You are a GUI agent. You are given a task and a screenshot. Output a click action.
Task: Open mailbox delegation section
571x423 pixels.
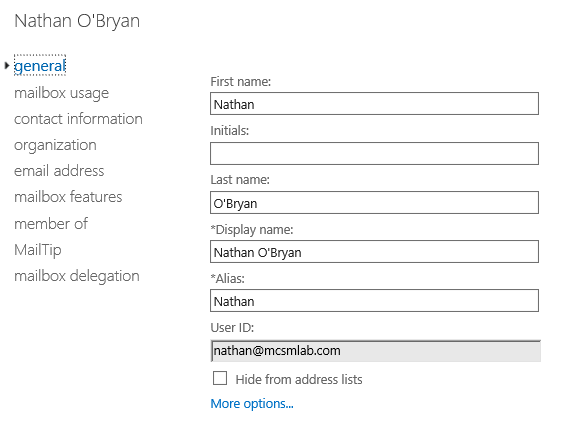tap(77, 276)
